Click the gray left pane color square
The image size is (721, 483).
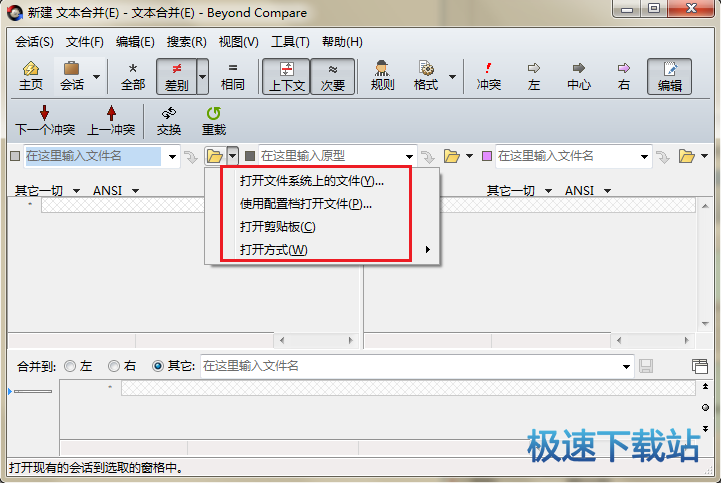(x=15, y=156)
